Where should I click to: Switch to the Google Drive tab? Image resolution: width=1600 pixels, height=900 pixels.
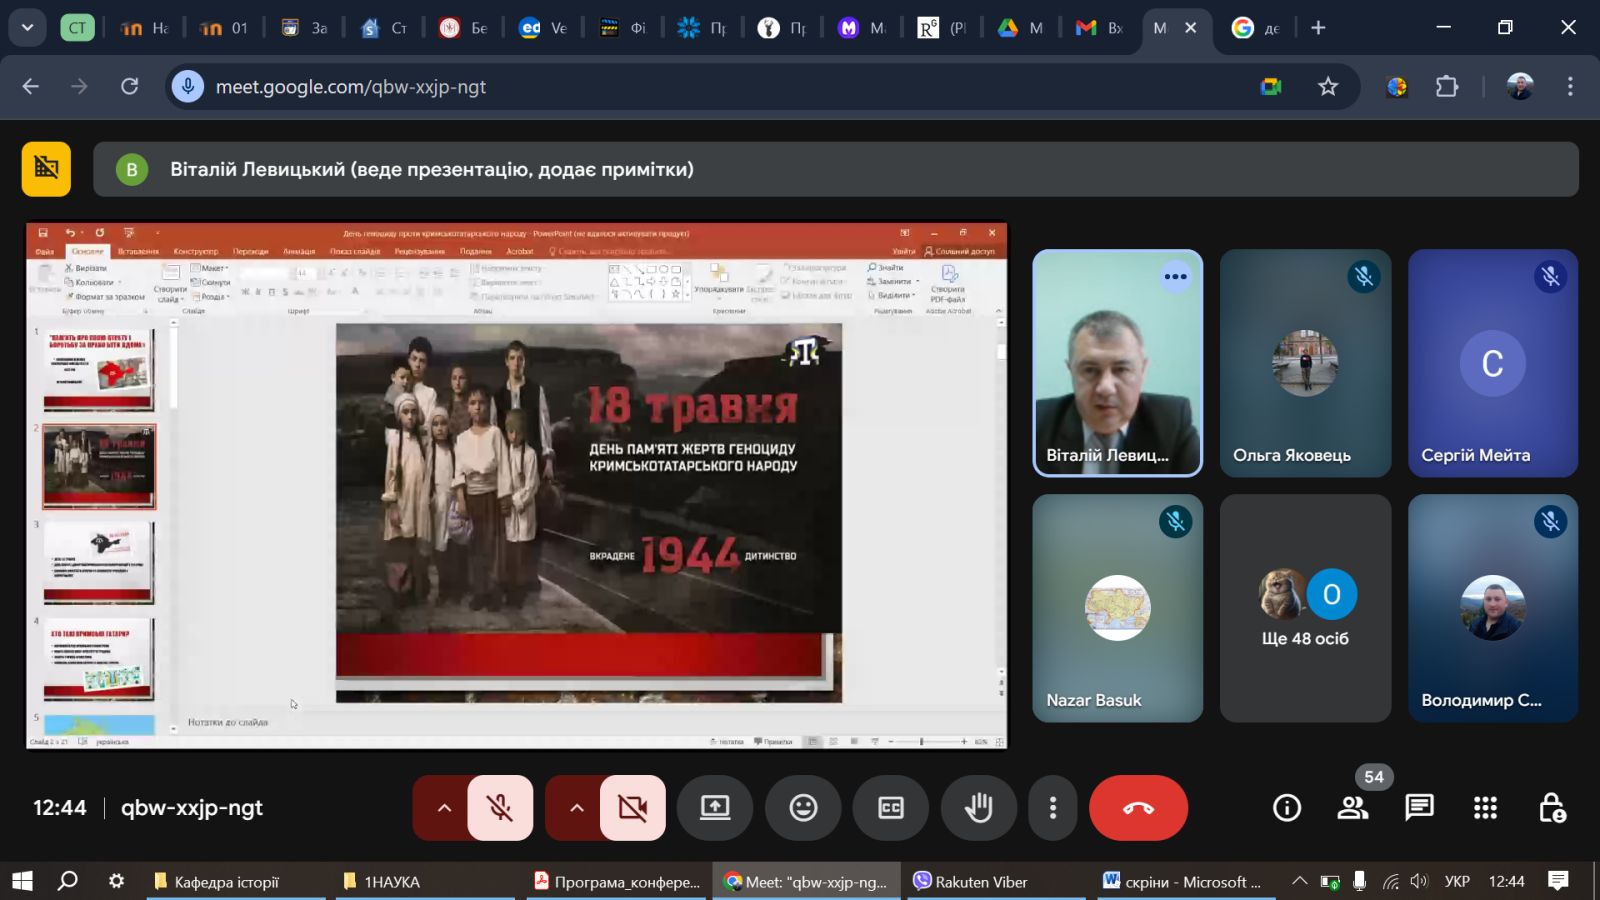point(1021,28)
